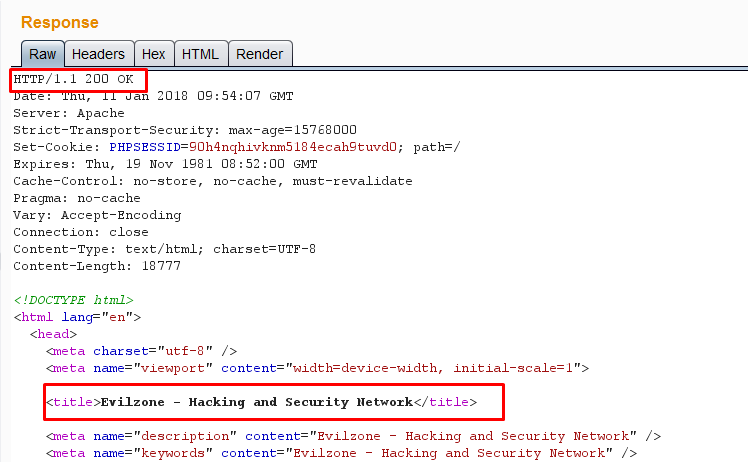Switch to the HTML tab
This screenshot has width=748, height=462.
[x=200, y=54]
